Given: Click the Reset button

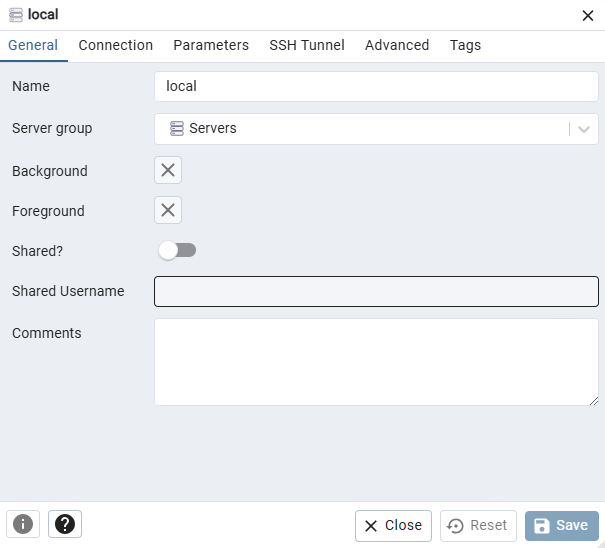Looking at the screenshot, I should click(x=478, y=526).
